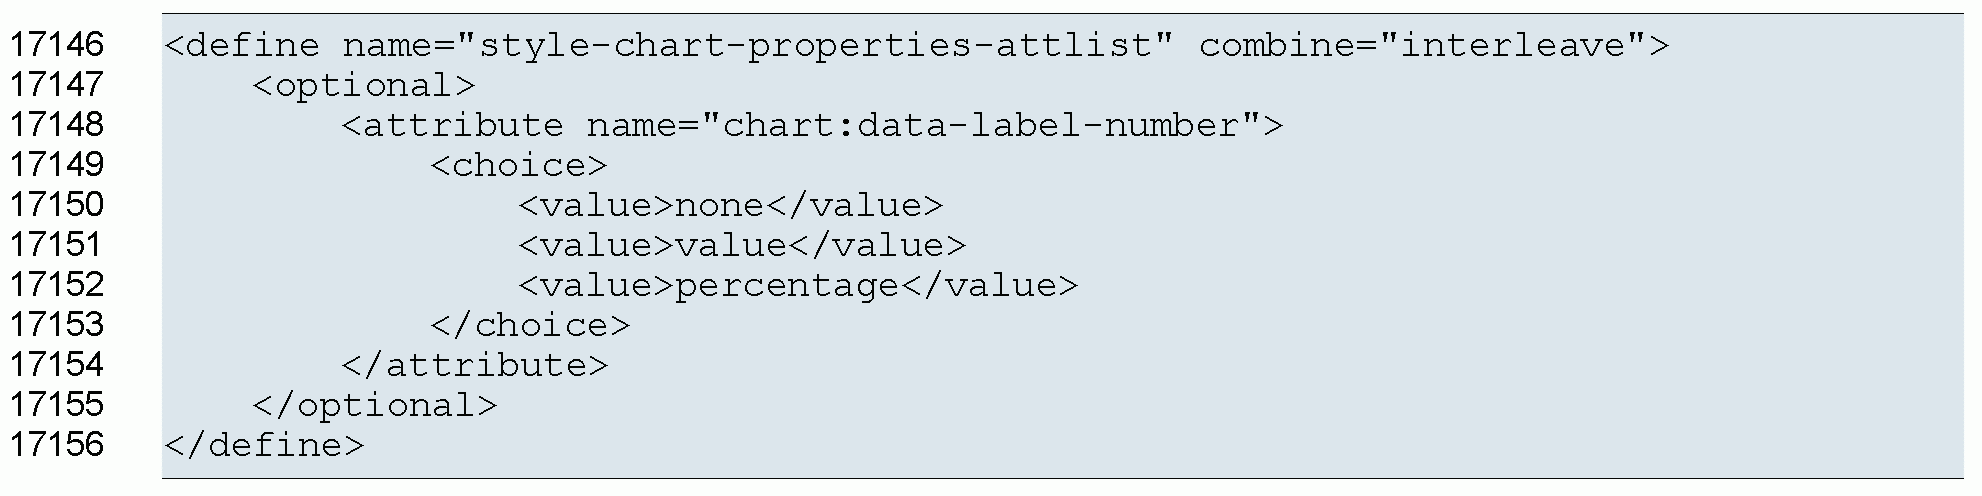The height and width of the screenshot is (496, 1982).
Task: Click the opening <optional> tag
Action: coord(364,85)
